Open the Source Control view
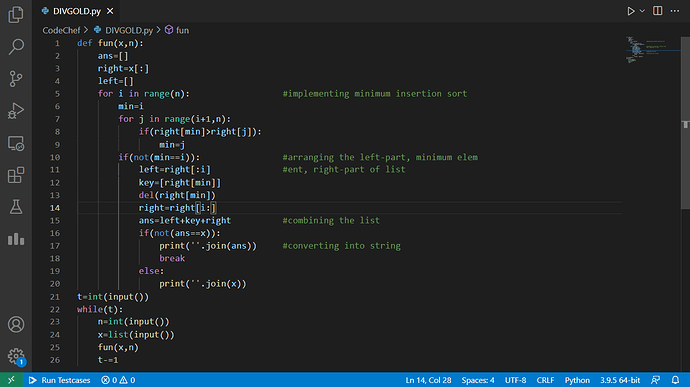Viewport: 690px width, 387px height. (x=16, y=79)
